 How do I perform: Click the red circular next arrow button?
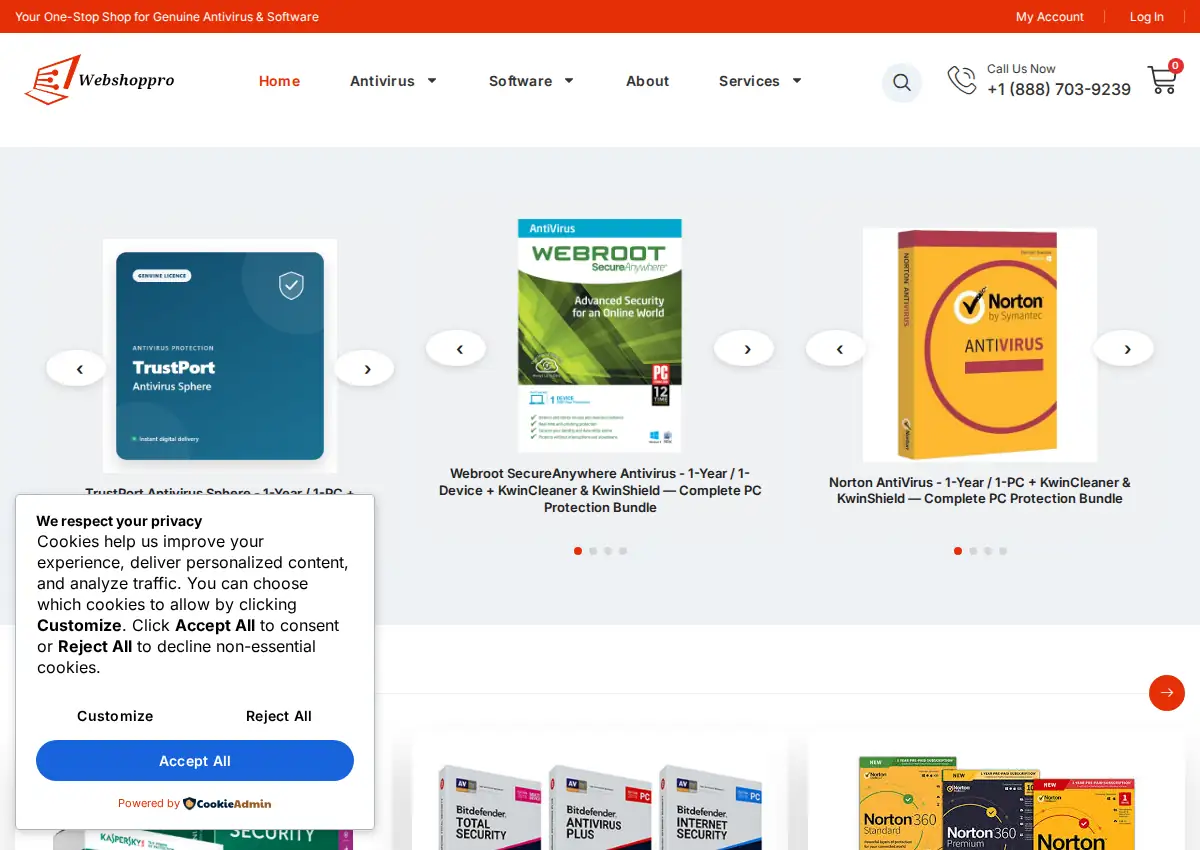(1167, 693)
